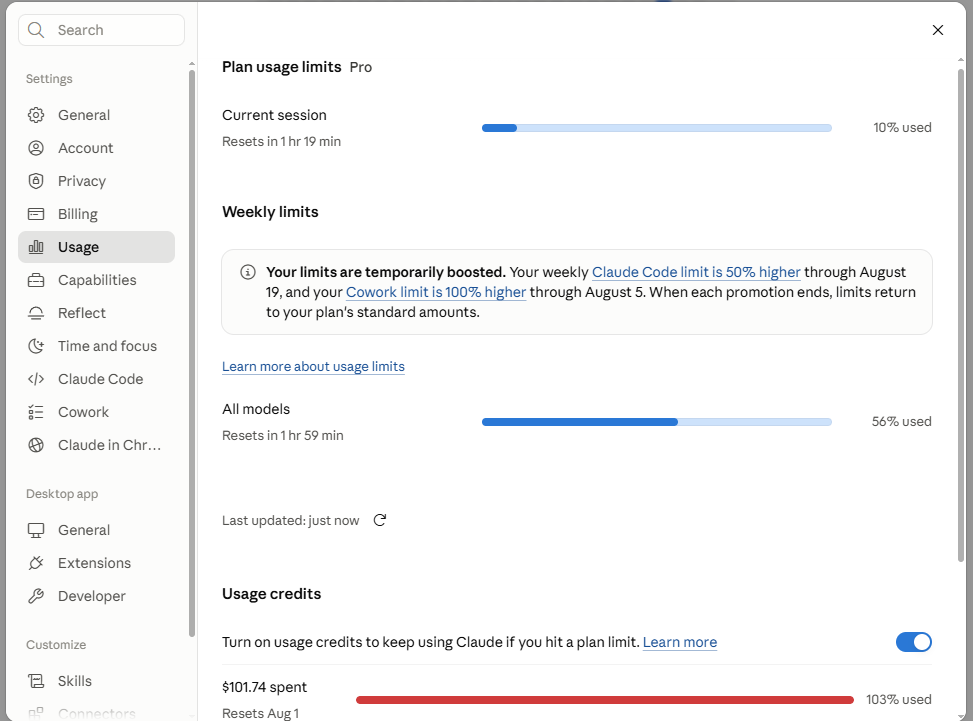The width and height of the screenshot is (973, 721).
Task: Click the '103% used' label
Action: (x=899, y=699)
